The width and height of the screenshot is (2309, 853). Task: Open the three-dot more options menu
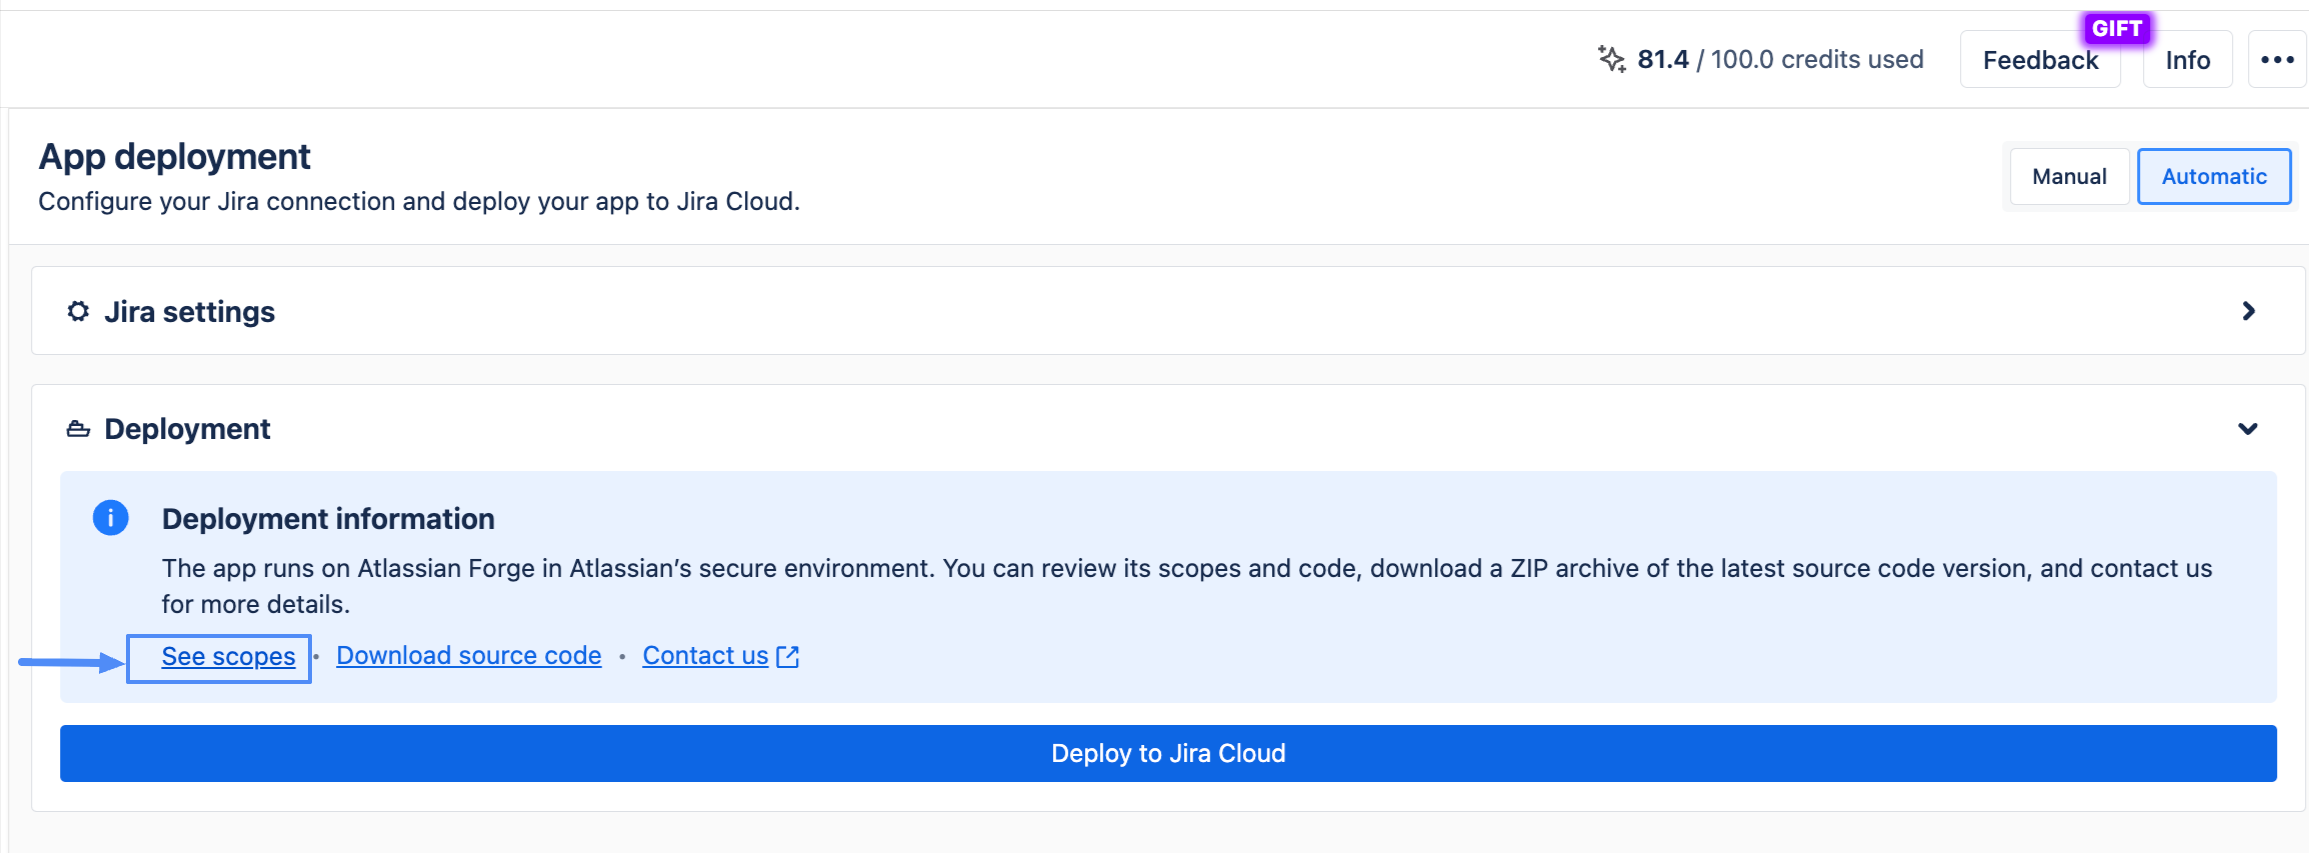coord(2277,60)
